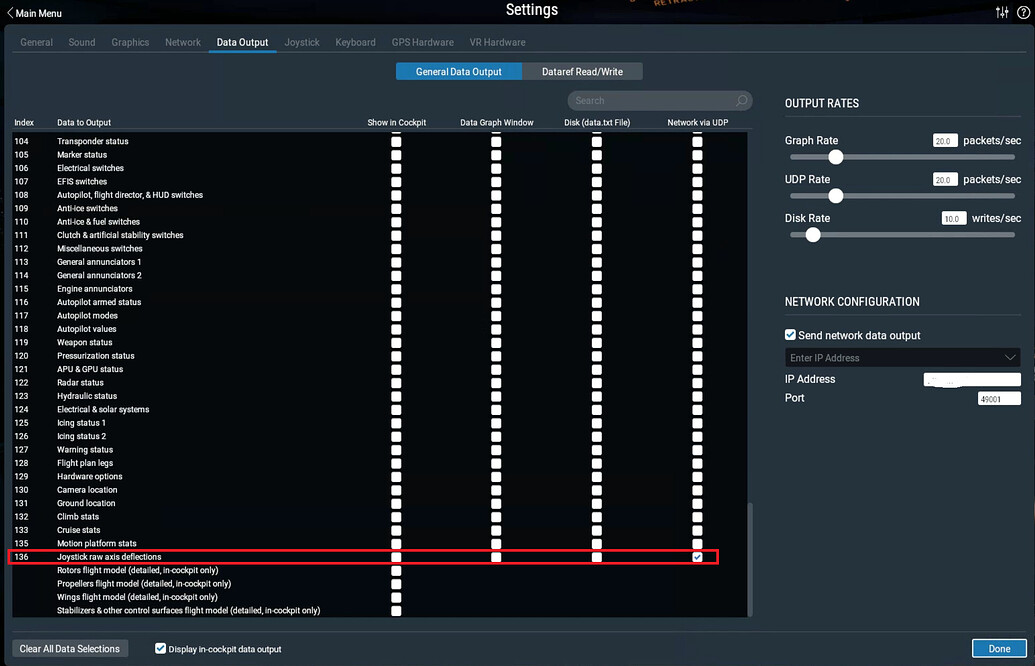Click the back arrow next to Main Menu
The height and width of the screenshot is (666, 1035).
(x=9, y=13)
